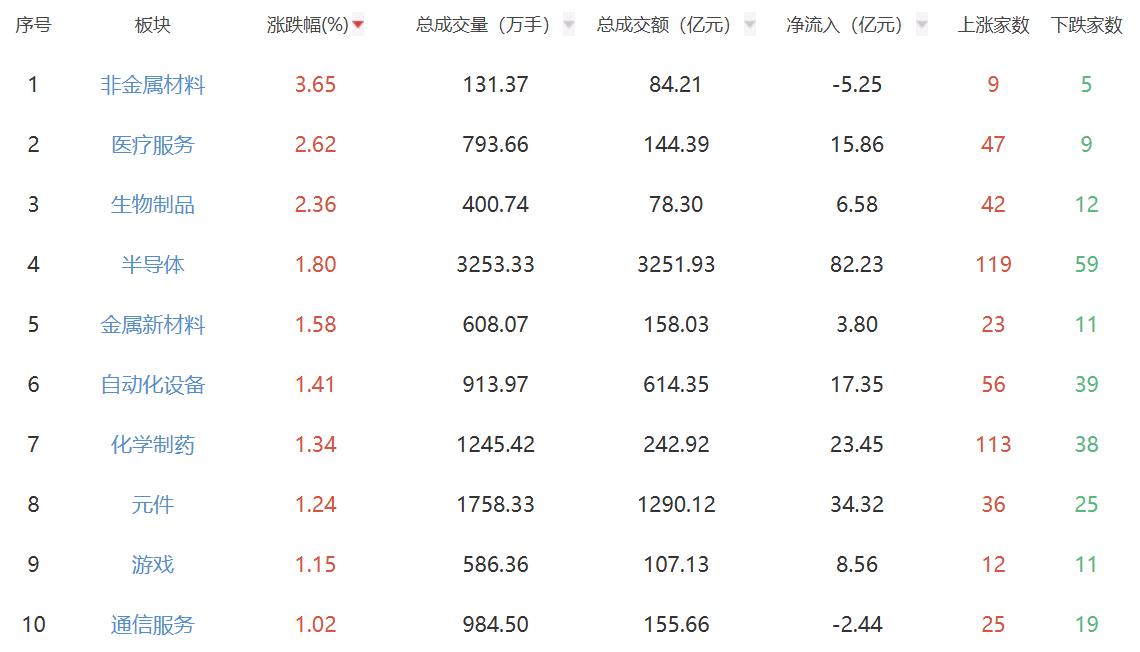The height and width of the screenshot is (652, 1140).
Task: Open the 半导体 sector link
Action: click(153, 265)
